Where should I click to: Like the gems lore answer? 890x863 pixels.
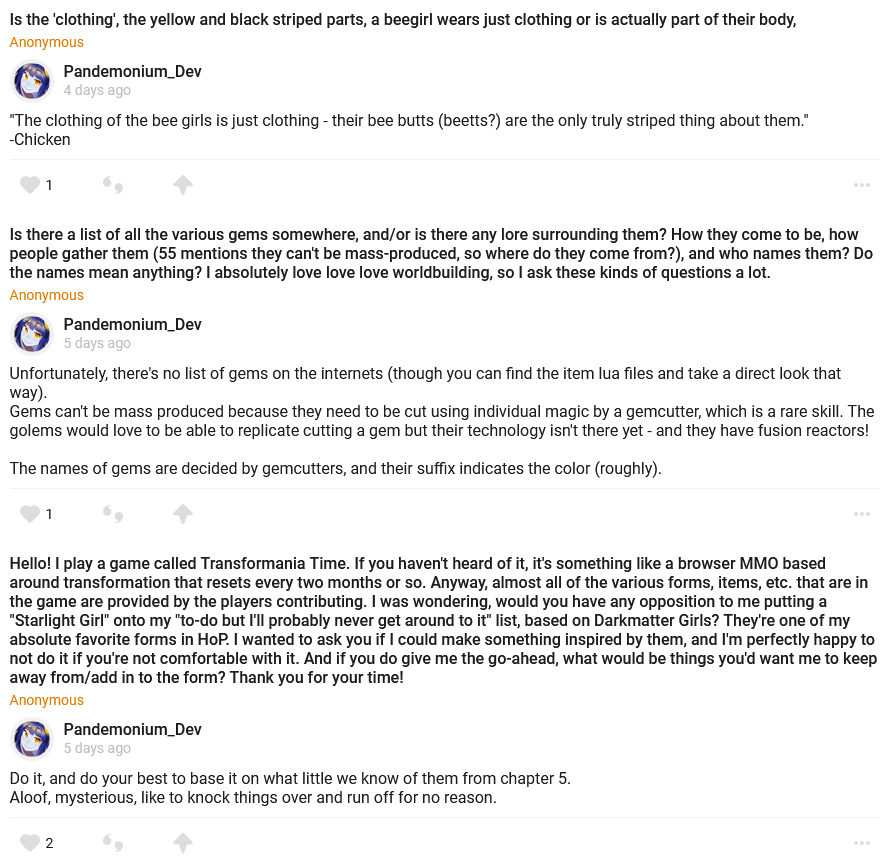pos(30,514)
